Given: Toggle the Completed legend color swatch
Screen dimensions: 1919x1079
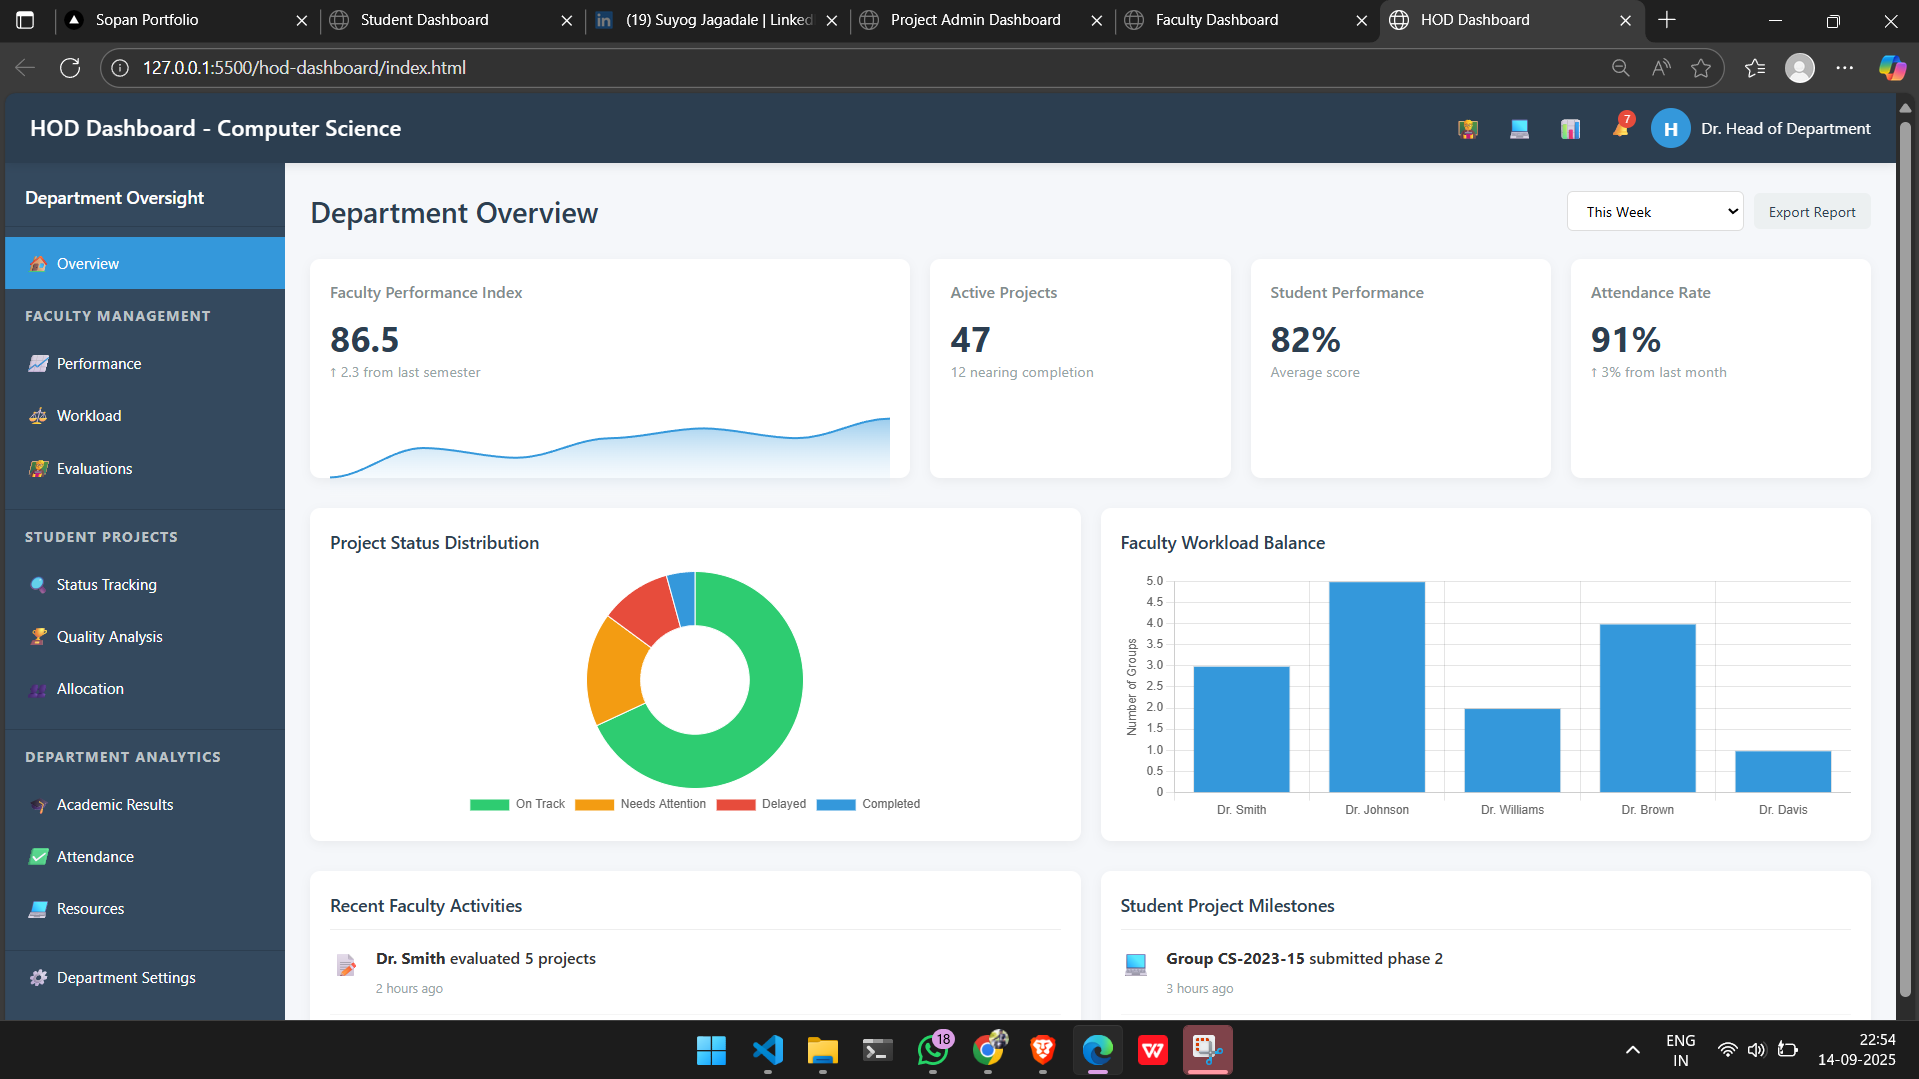Looking at the screenshot, I should click(x=836, y=805).
